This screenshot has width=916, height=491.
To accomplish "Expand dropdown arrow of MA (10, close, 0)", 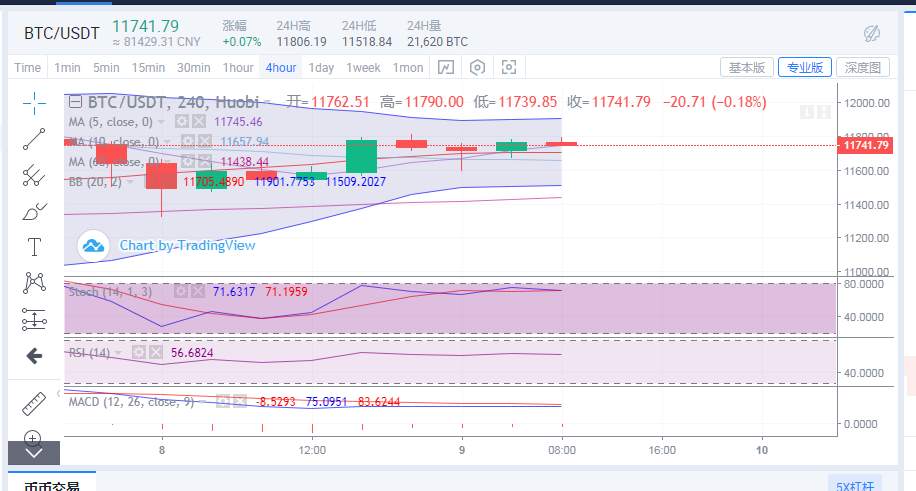I will click(168, 141).
